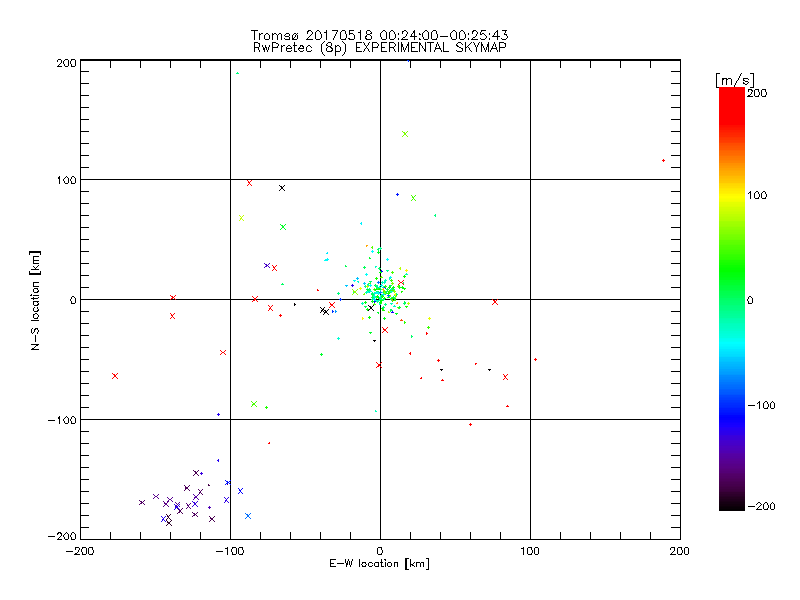This screenshot has width=800, height=600.
Task: Click the E-W axis tick label '0'
Action: pyautogui.click(x=380, y=552)
